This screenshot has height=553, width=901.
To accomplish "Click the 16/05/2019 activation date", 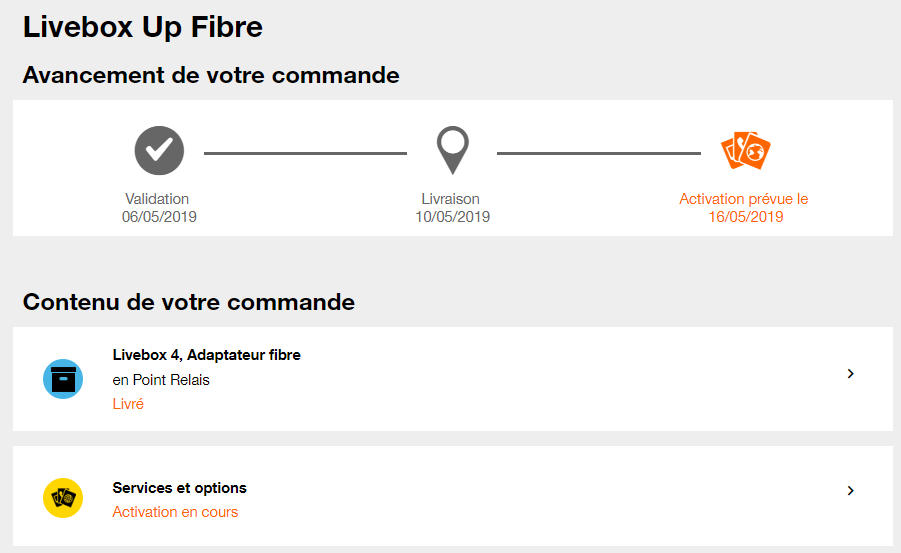I will [x=745, y=216].
